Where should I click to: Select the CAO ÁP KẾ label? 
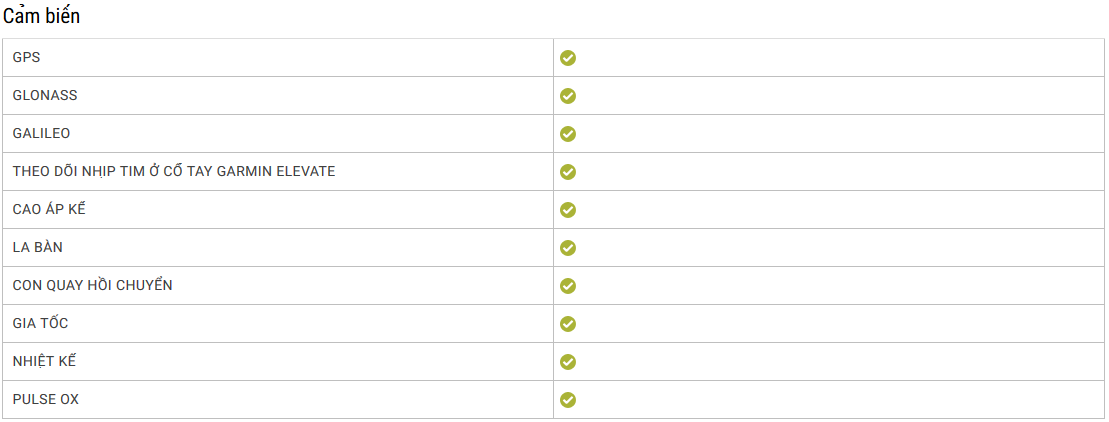[49, 209]
